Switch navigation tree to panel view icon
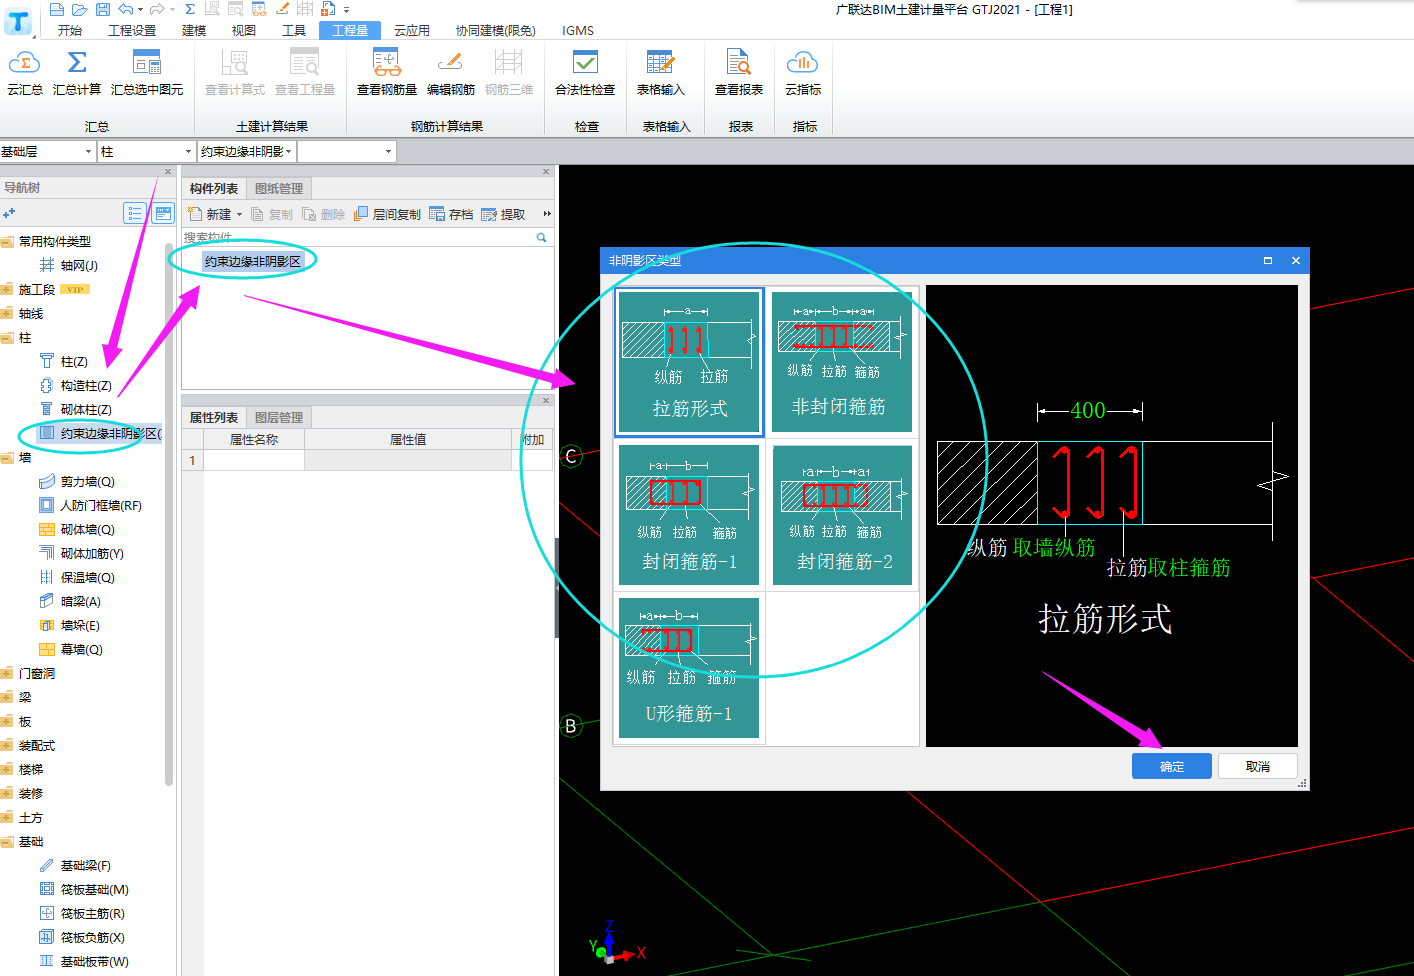The width and height of the screenshot is (1414, 976). point(163,213)
